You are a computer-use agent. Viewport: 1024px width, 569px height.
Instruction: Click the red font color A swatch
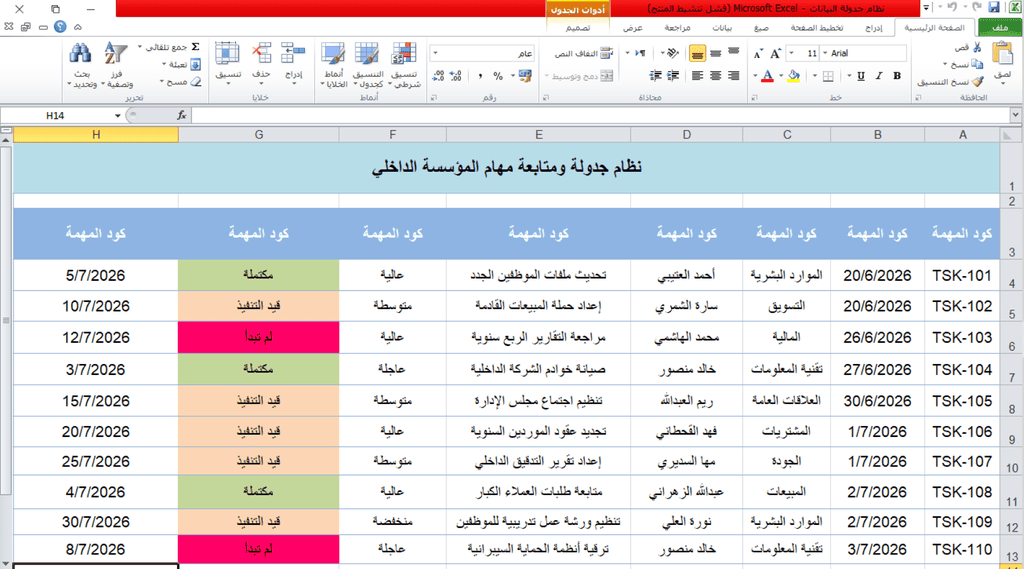(767, 76)
